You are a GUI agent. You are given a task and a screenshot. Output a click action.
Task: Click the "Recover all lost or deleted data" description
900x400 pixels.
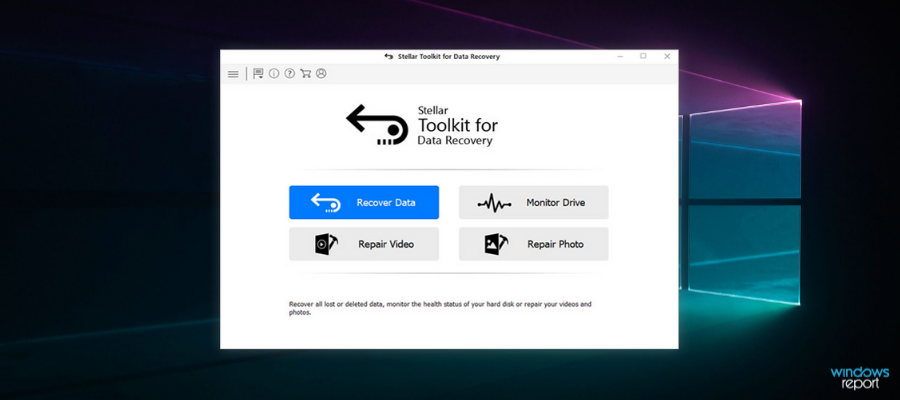440,308
